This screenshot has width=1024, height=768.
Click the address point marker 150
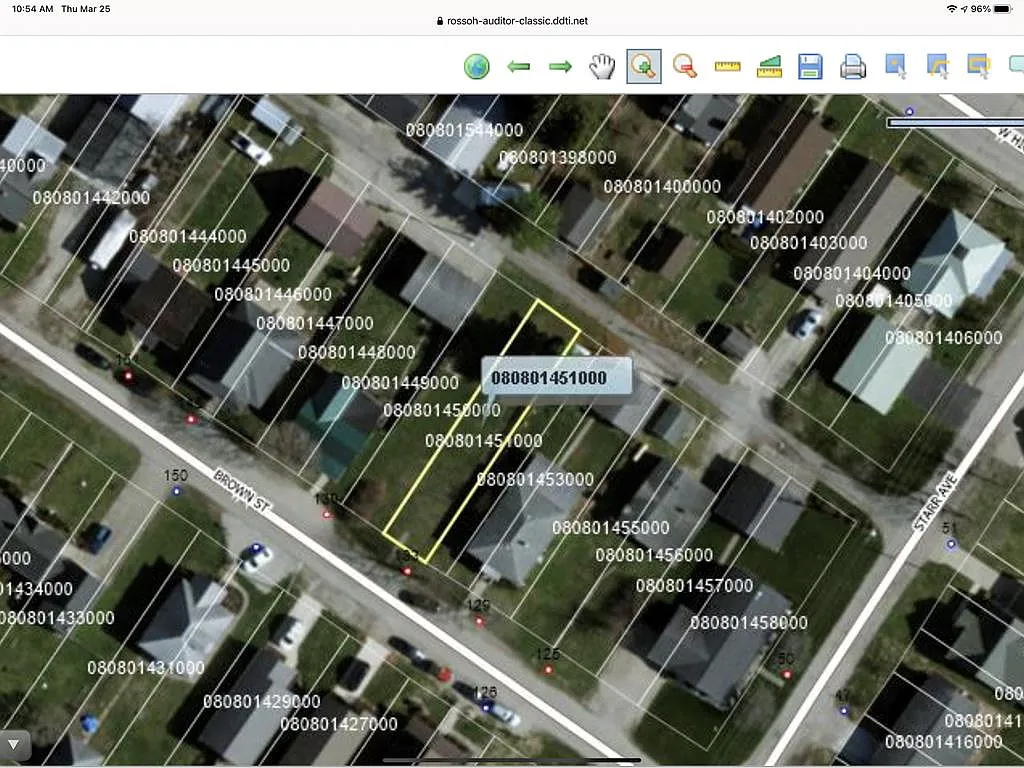pyautogui.click(x=177, y=491)
